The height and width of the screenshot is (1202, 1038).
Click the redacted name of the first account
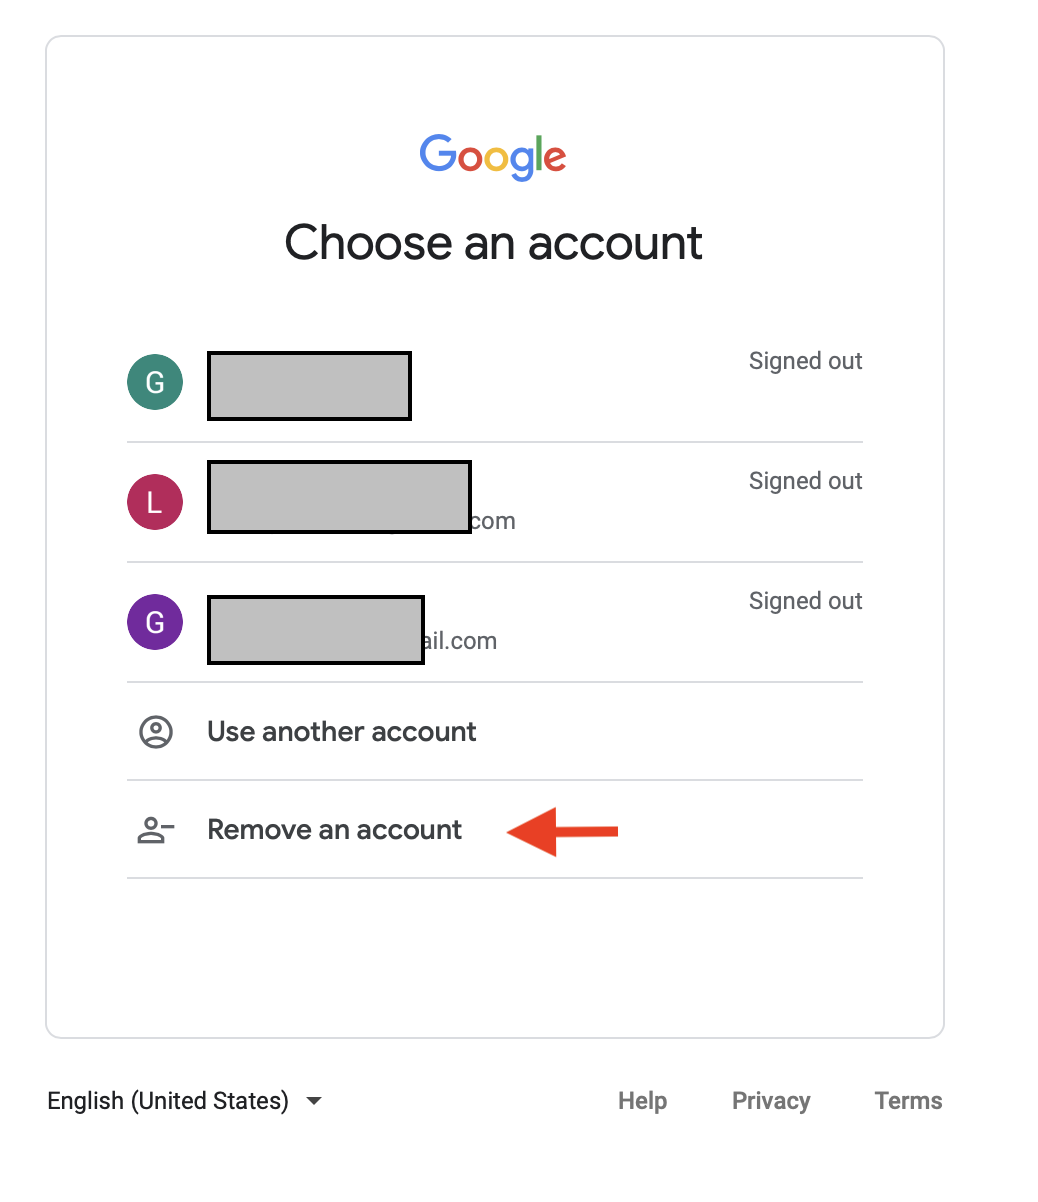pos(309,386)
